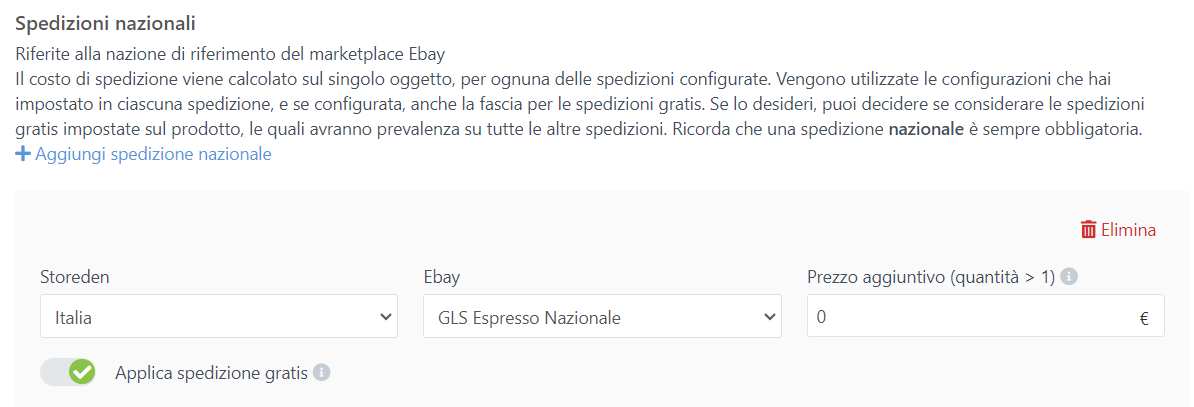
Task: Click the info icon beside Applica spedizione gratis
Action: click(321, 373)
